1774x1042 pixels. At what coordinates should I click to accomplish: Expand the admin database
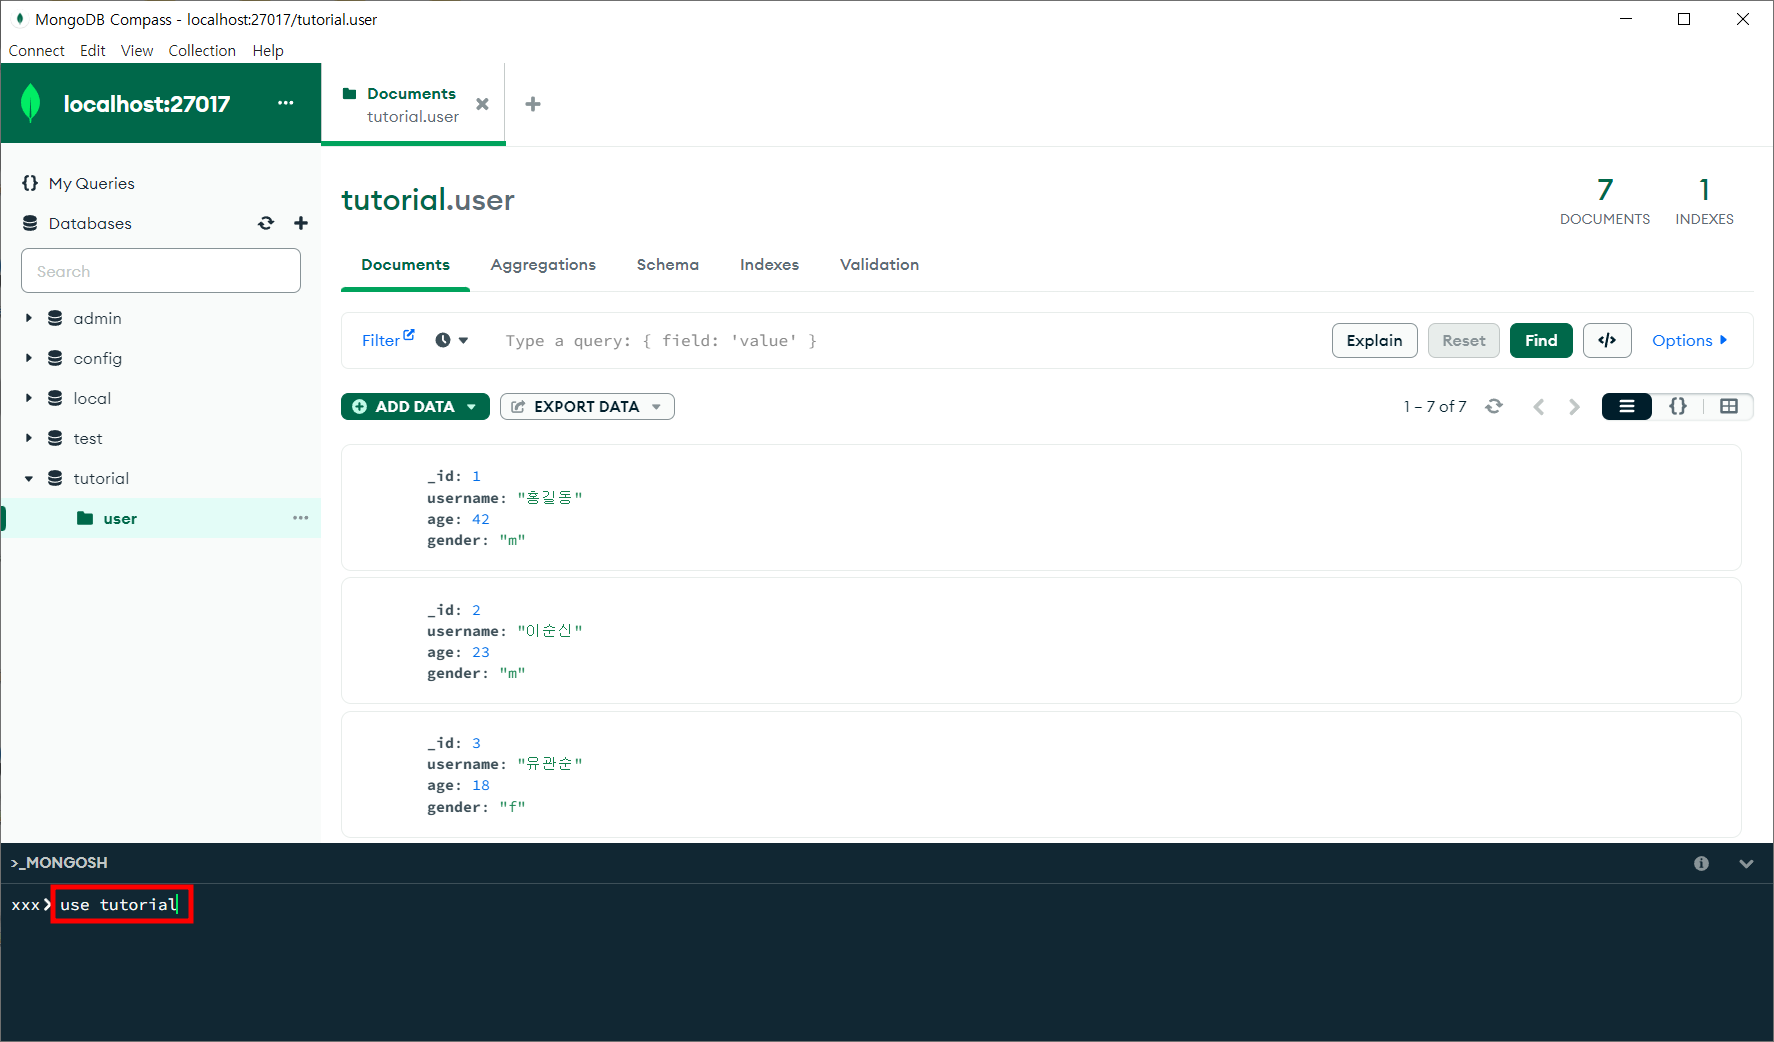[29, 318]
